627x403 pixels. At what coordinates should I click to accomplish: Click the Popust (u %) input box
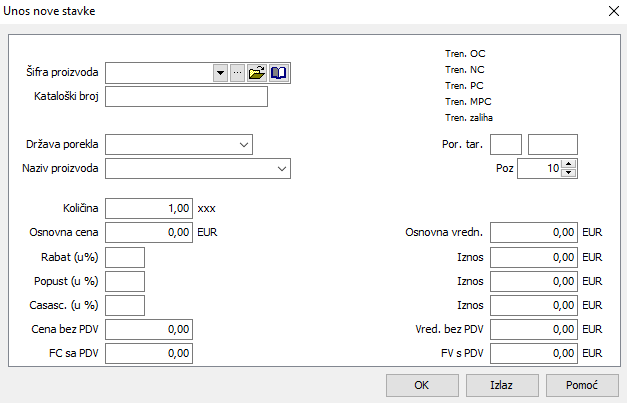coord(125,281)
